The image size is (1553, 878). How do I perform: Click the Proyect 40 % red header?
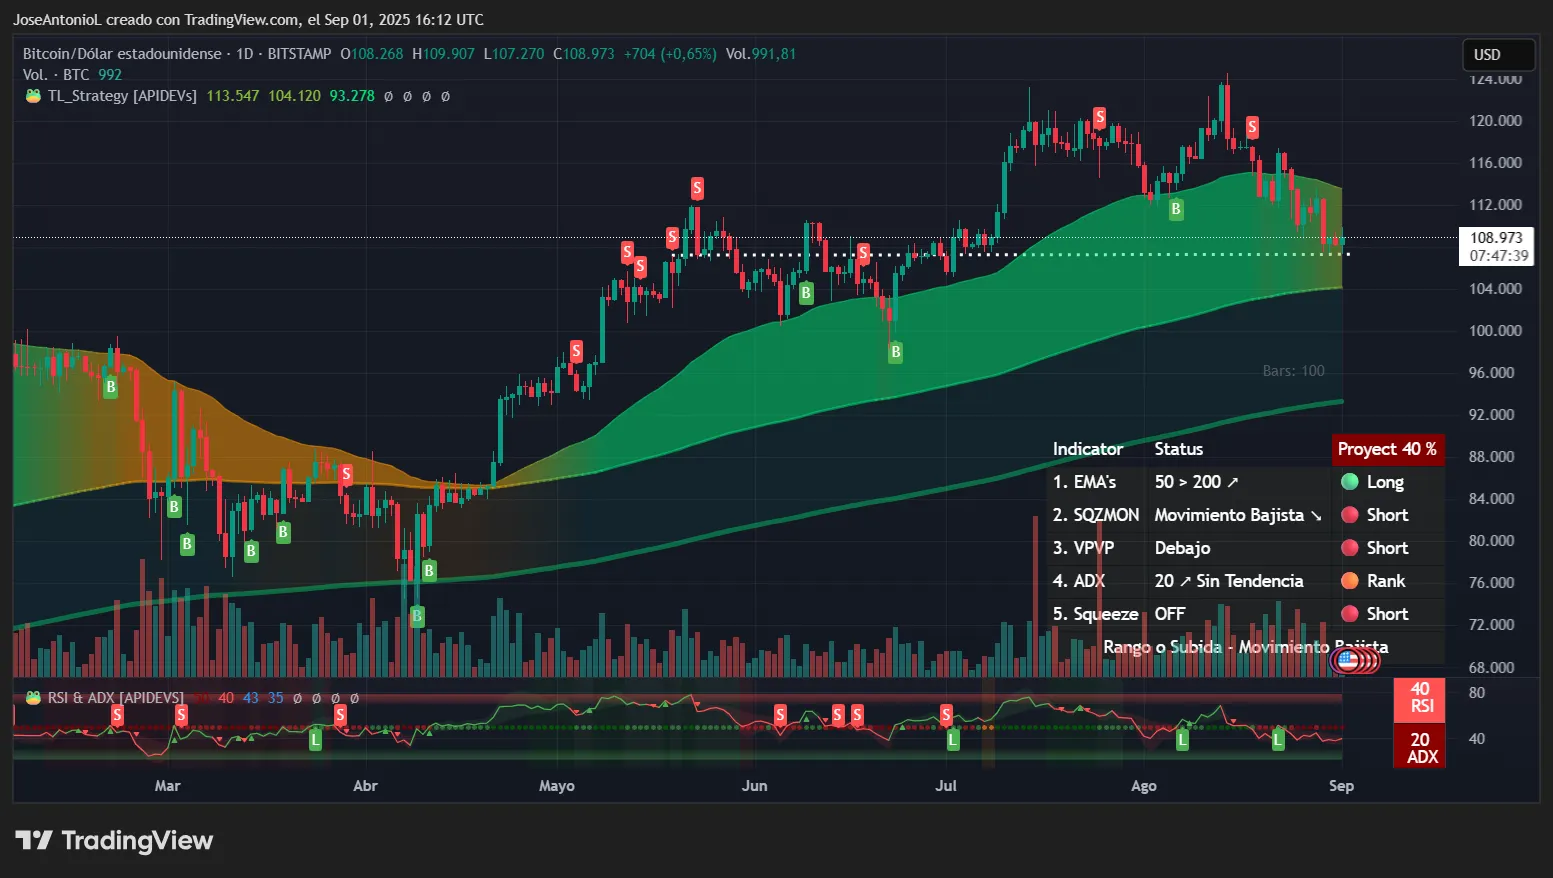[1388, 450]
